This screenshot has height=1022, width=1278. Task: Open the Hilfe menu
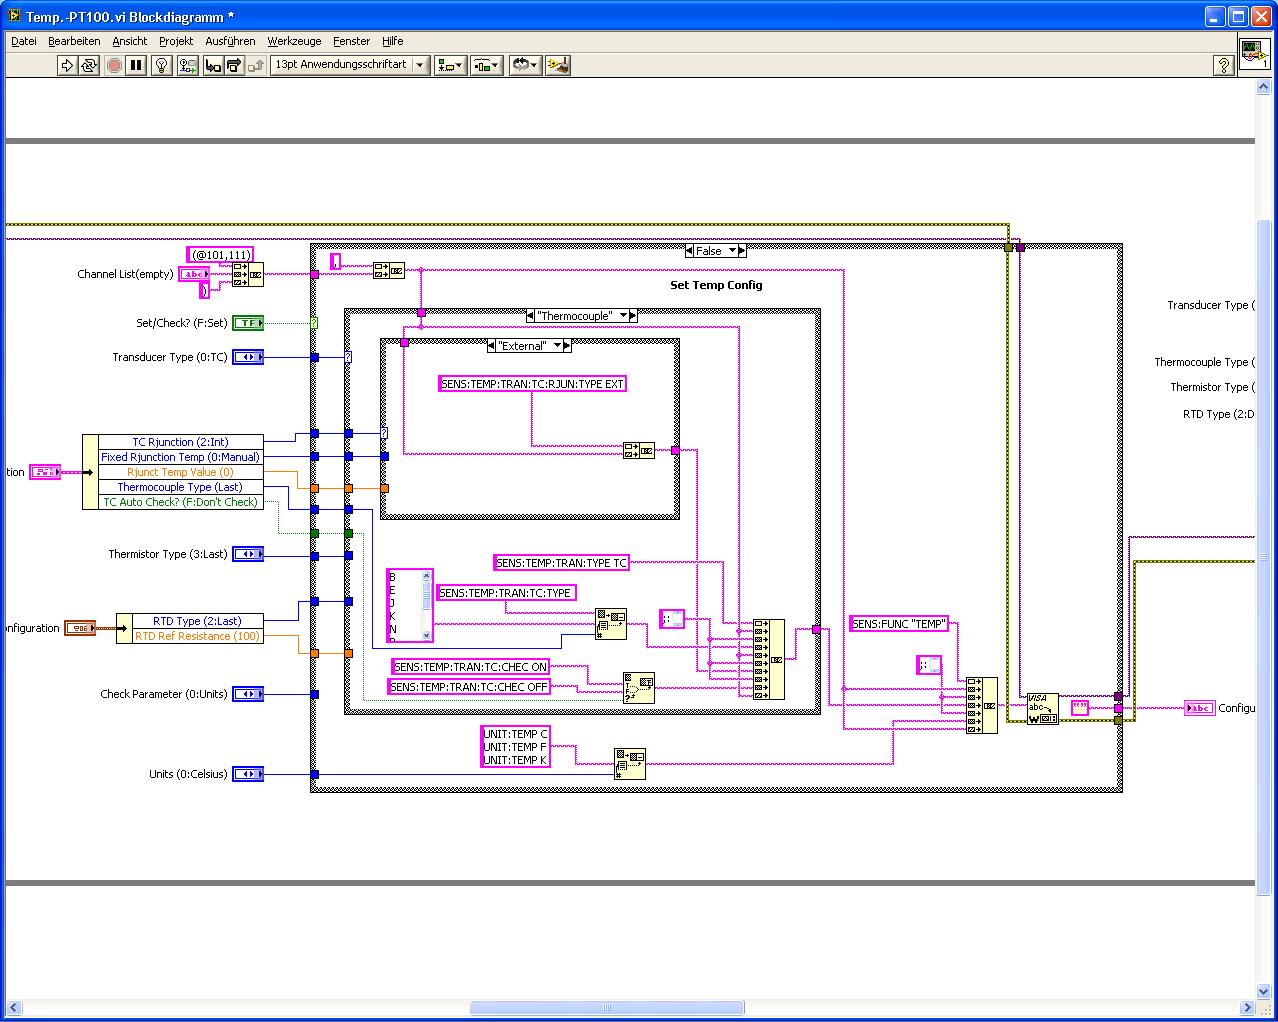pyautogui.click(x=393, y=41)
